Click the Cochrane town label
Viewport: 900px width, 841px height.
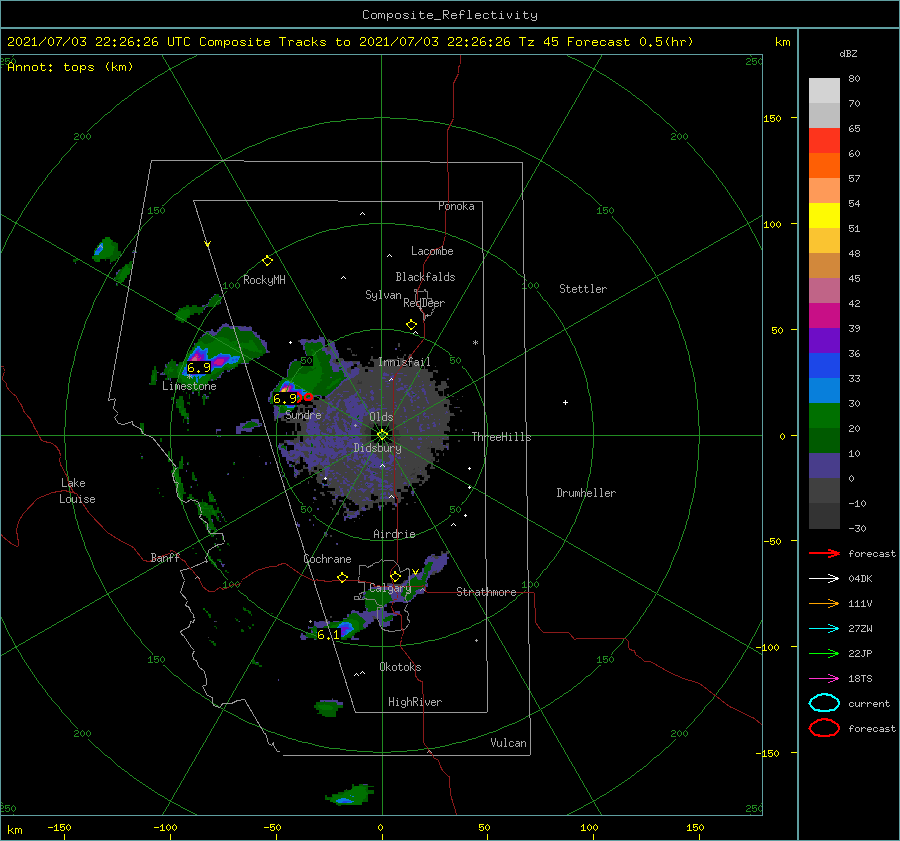pos(327,559)
